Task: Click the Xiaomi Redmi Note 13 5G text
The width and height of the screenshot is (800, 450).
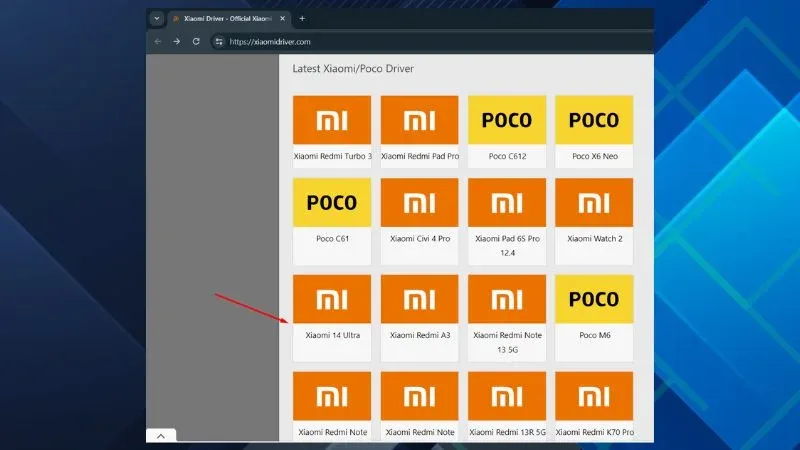Action: click(x=507, y=342)
